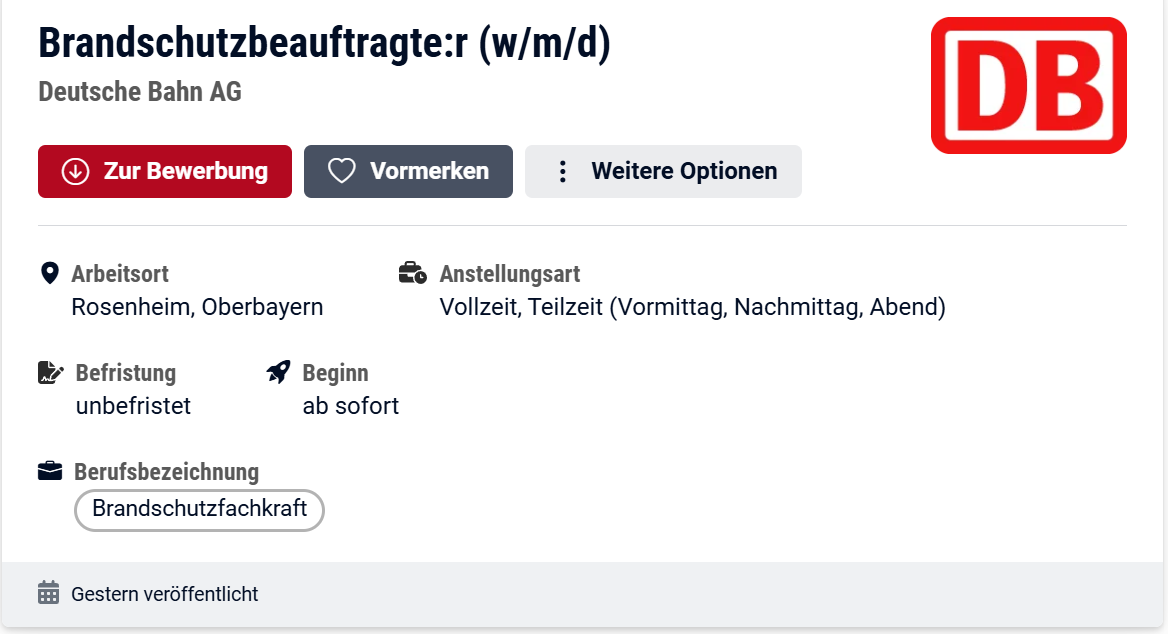The width and height of the screenshot is (1168, 634).
Task: Click the calendar icon beside Gestern veröffentlicht
Action: tap(48, 593)
